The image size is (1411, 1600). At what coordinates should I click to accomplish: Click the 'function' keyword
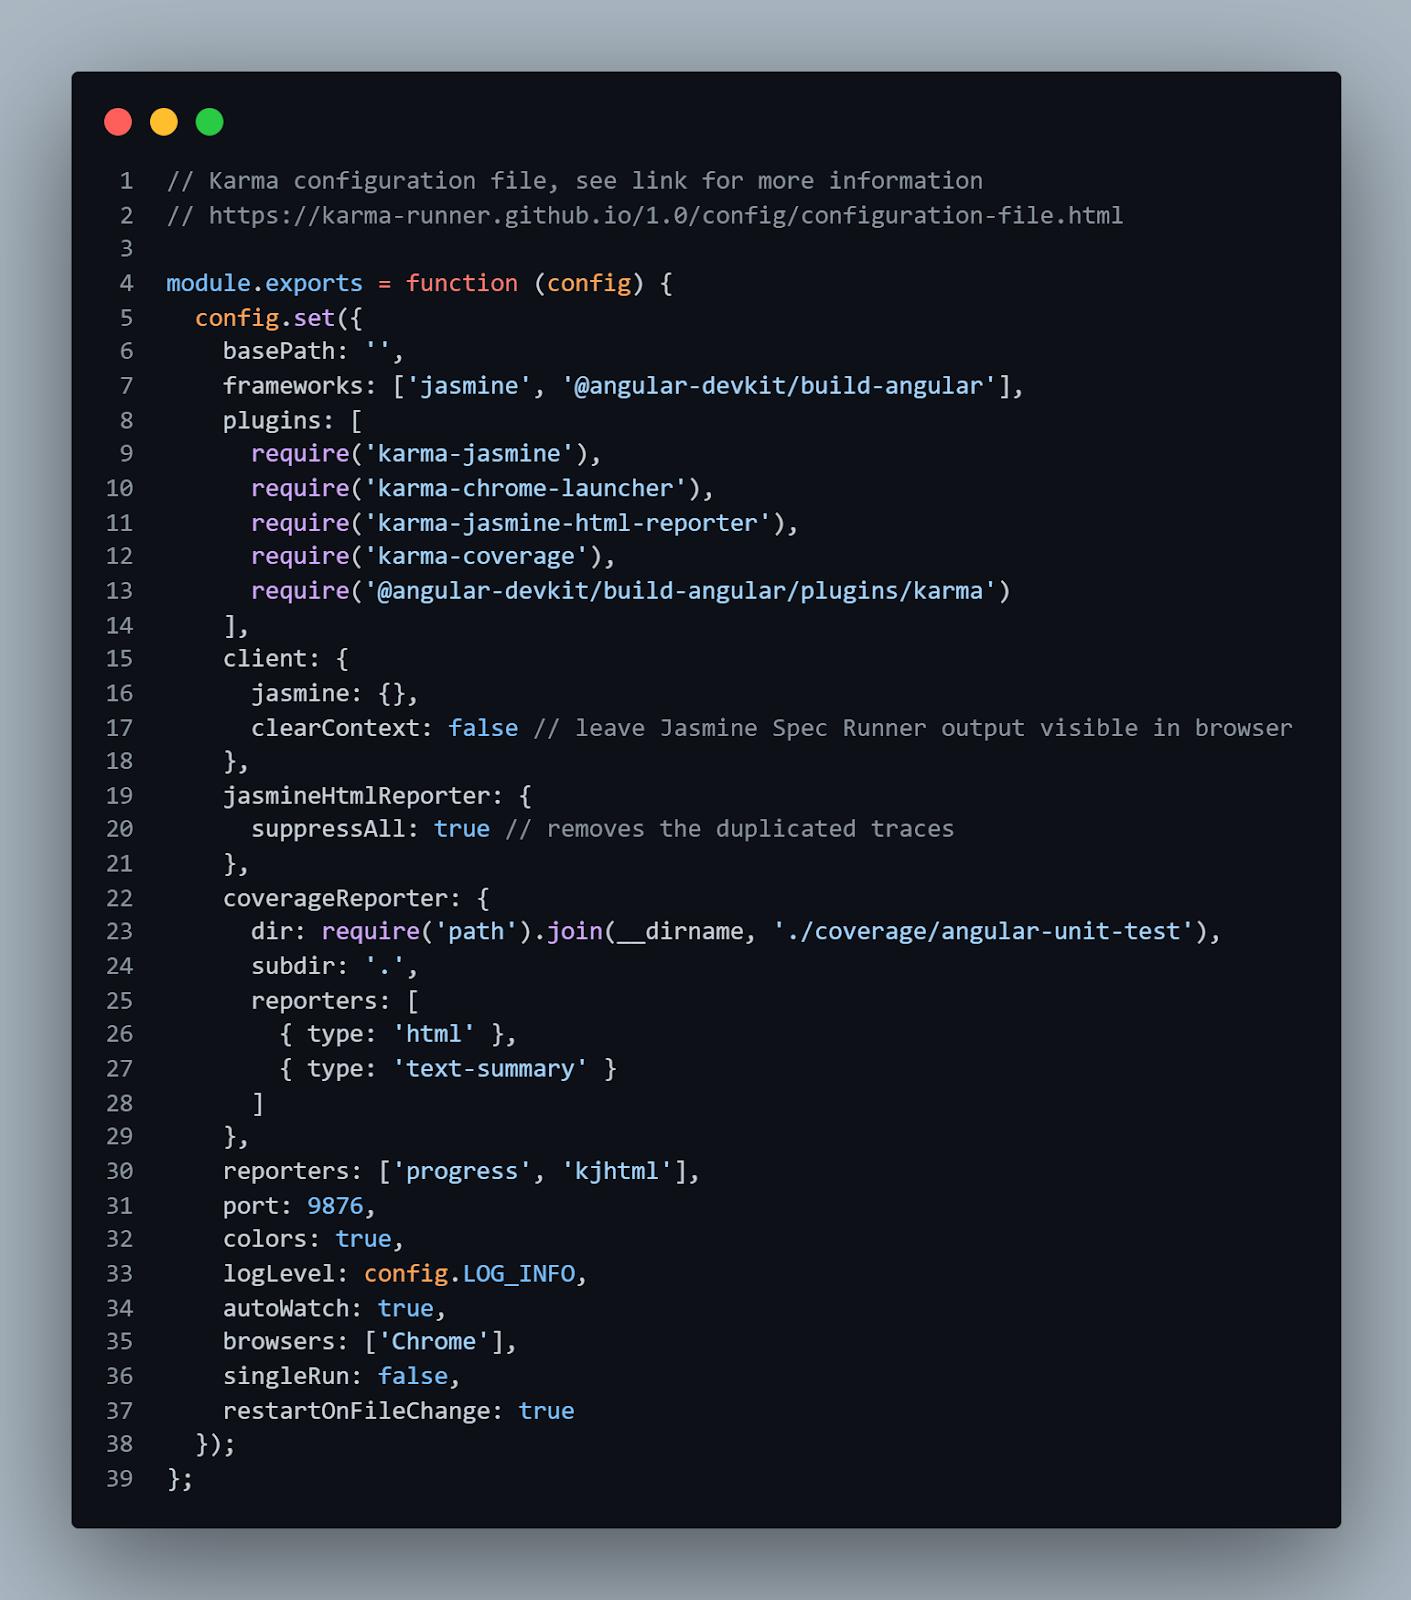[462, 284]
